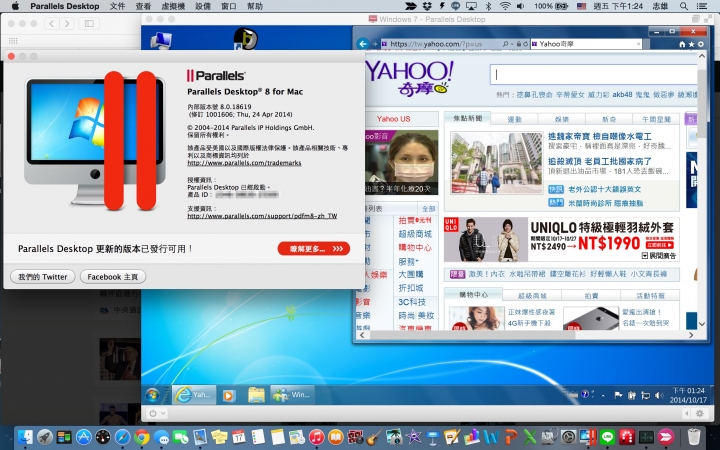Launch App Store from the Dock
The image size is (720, 450).
click(x=84, y=437)
